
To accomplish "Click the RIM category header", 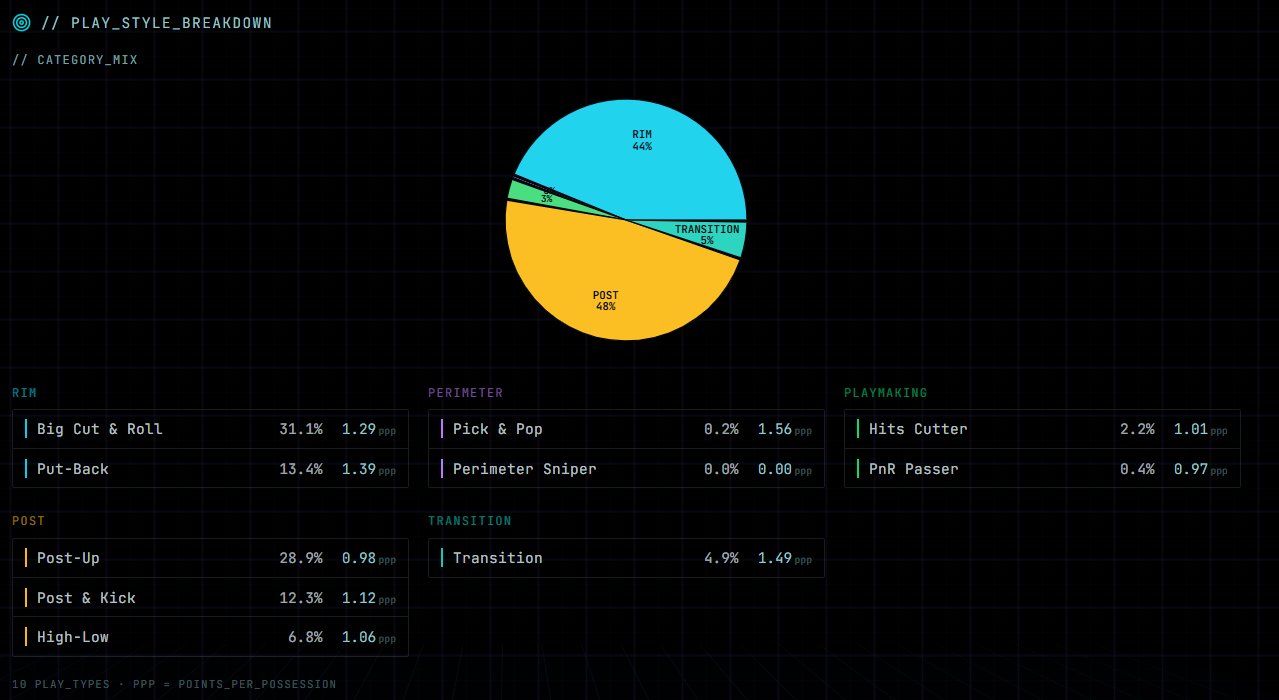I will tap(24, 393).
